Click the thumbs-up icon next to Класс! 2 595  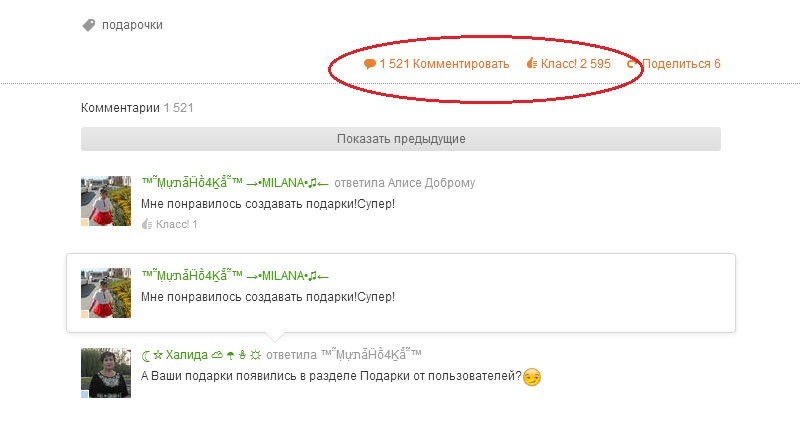(532, 63)
